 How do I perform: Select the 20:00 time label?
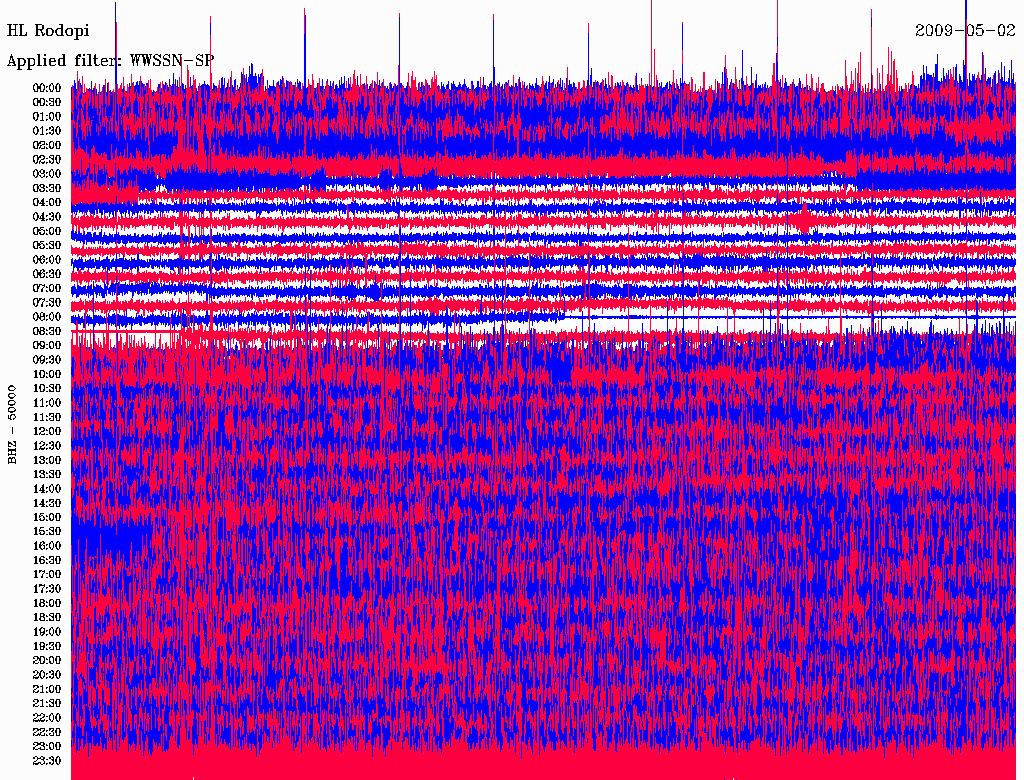48,660
